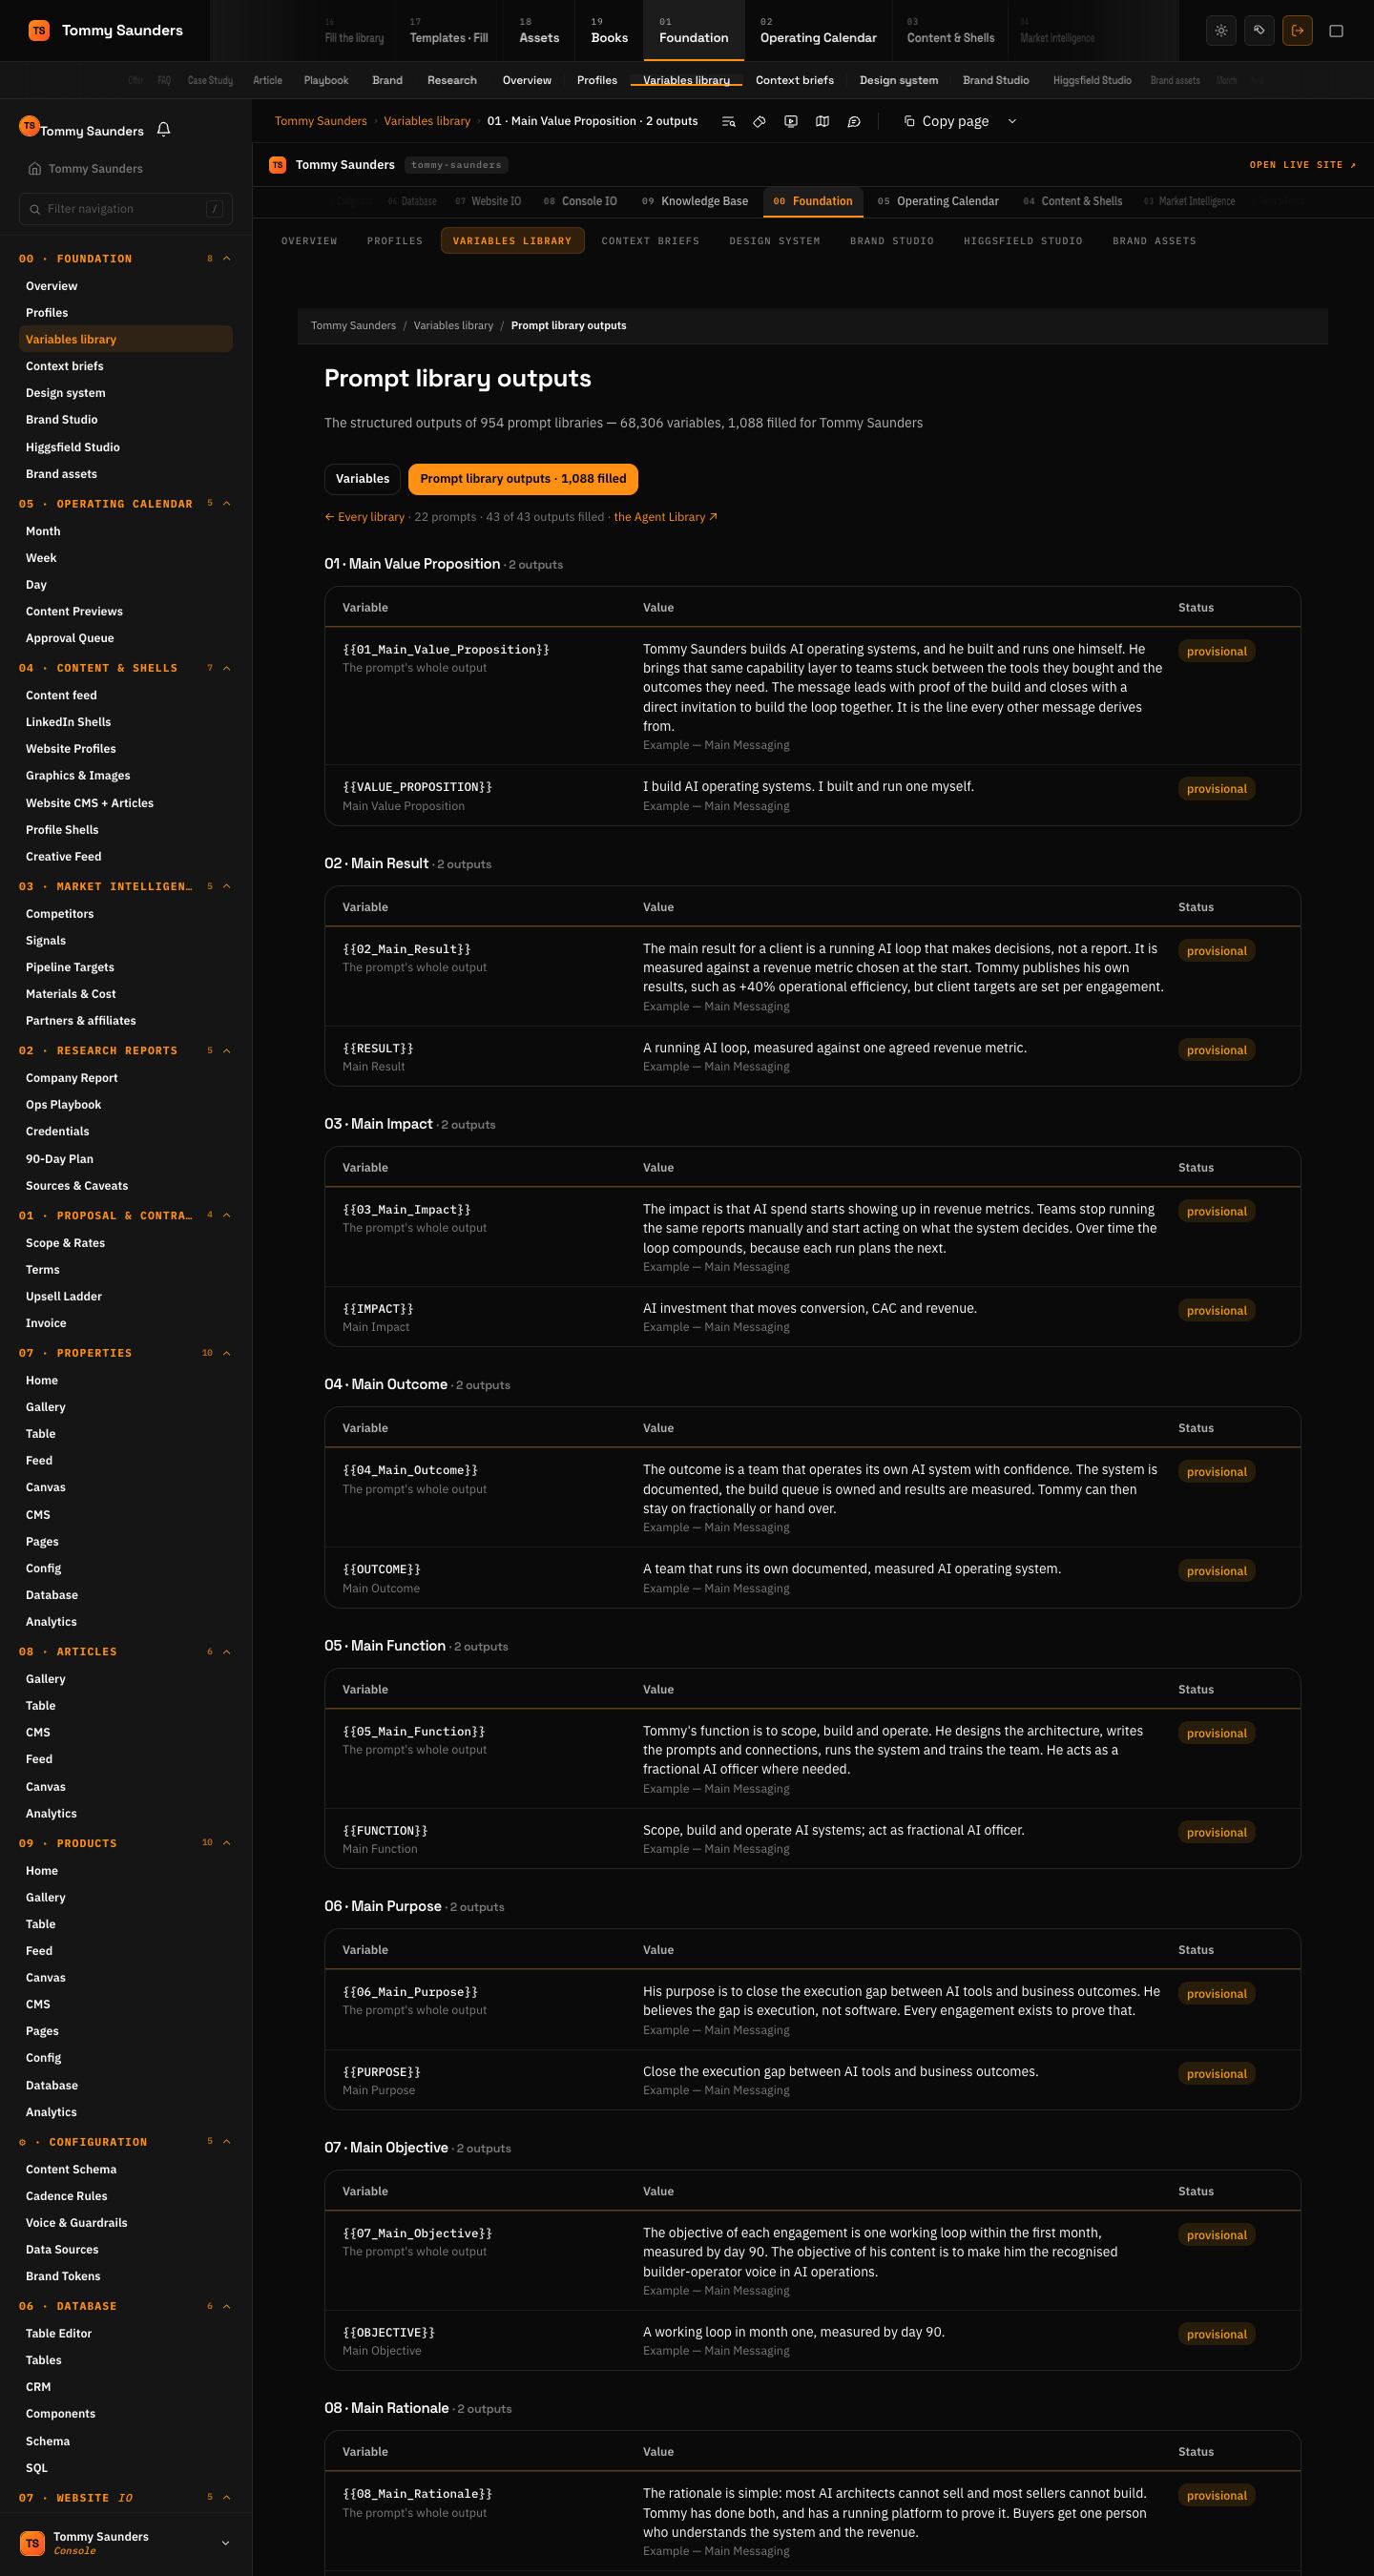Go back via Every library link
The height and width of the screenshot is (2576, 1374).
point(364,517)
